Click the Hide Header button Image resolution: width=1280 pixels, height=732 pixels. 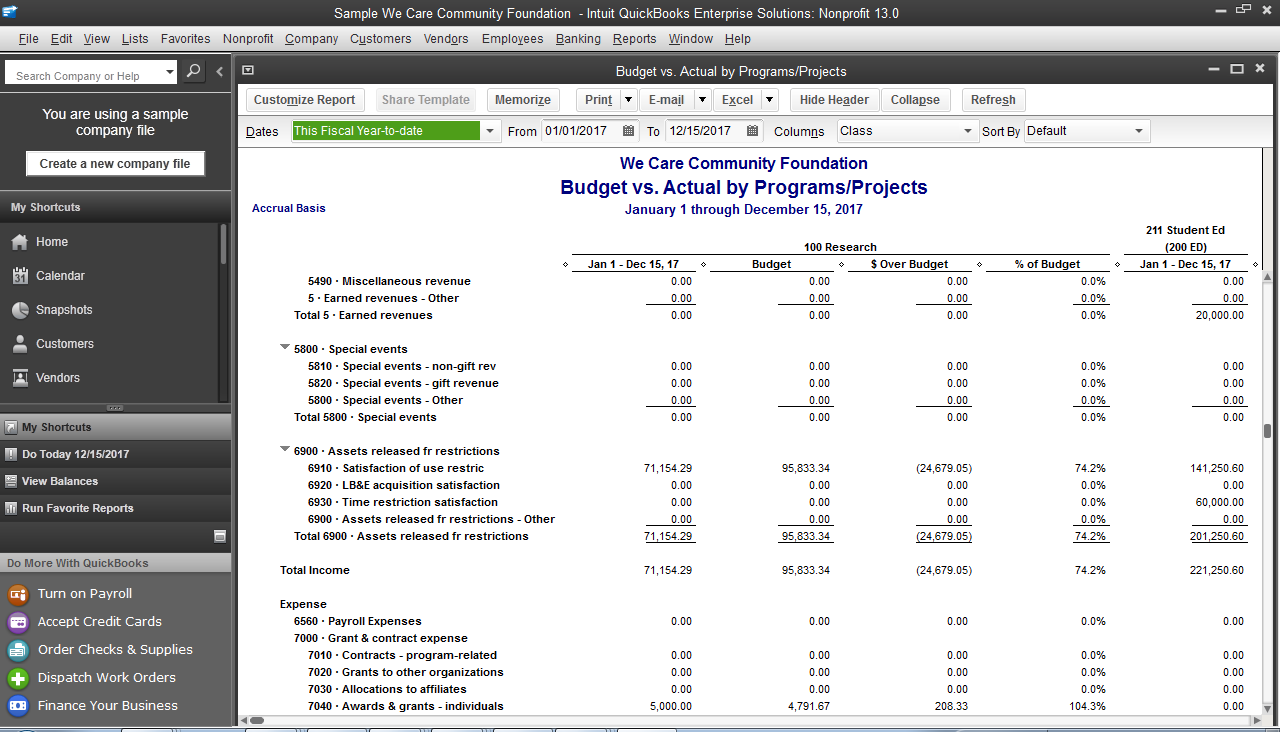click(834, 100)
